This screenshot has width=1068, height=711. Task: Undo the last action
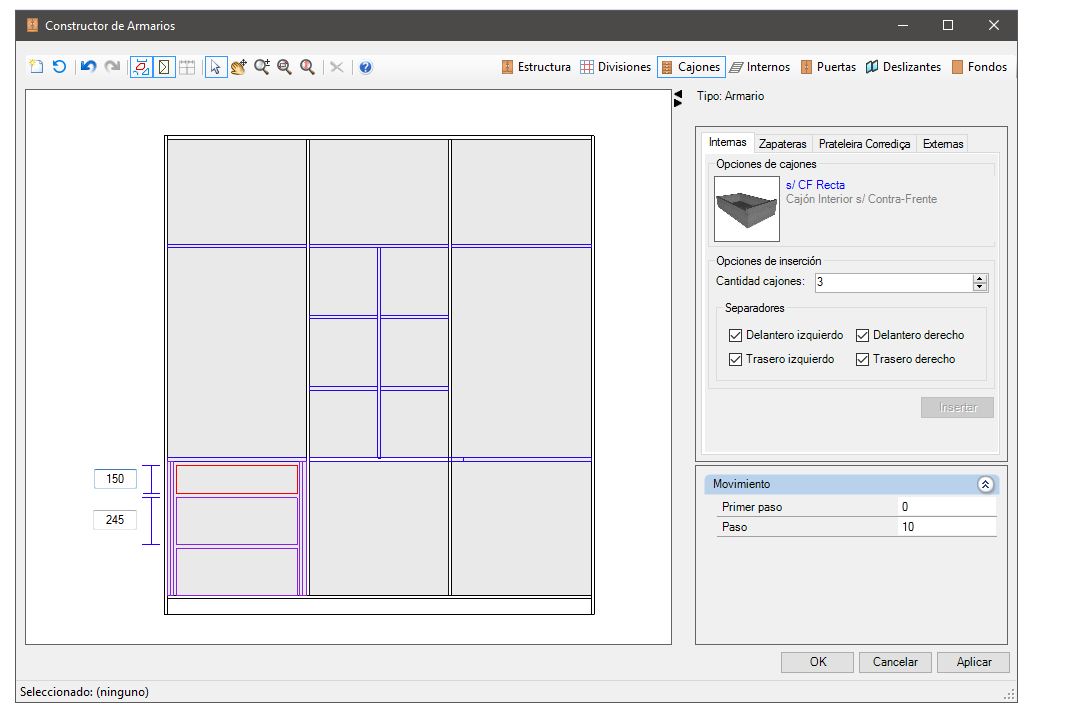(88, 67)
